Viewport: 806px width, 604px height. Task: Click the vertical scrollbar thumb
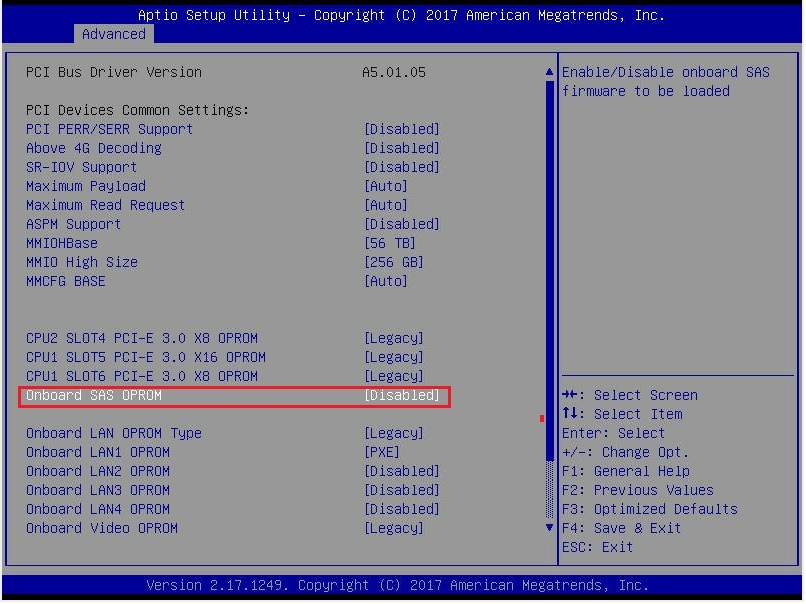(x=548, y=270)
